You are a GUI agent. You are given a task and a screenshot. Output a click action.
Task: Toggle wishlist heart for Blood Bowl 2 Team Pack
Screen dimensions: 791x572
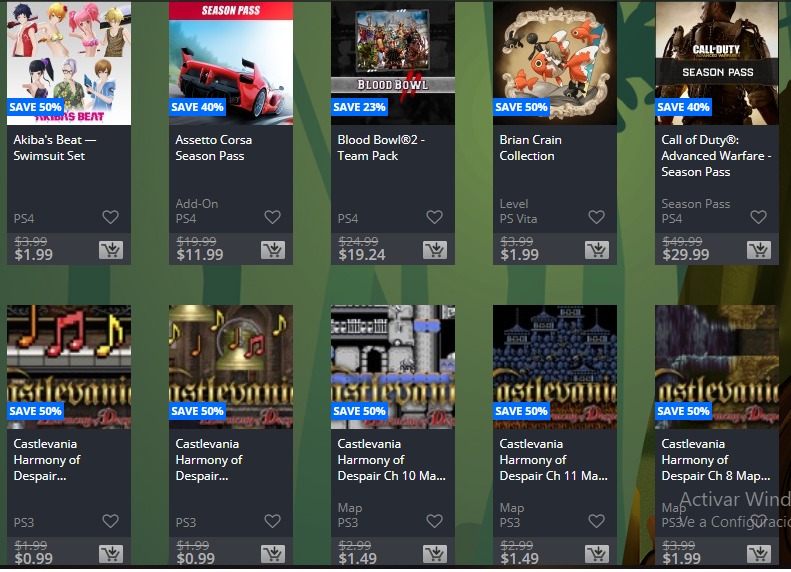[434, 217]
